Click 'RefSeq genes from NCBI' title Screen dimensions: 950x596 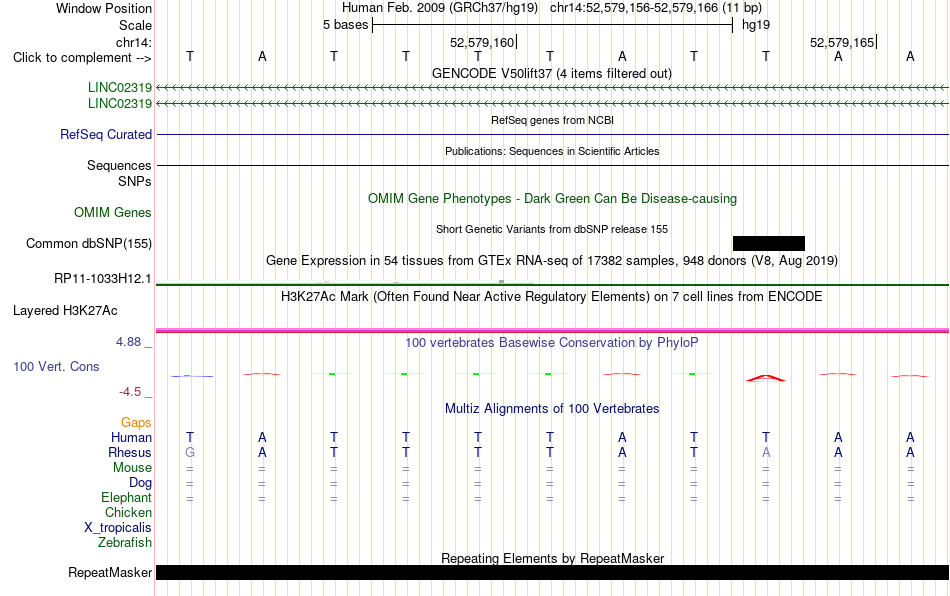(x=552, y=121)
